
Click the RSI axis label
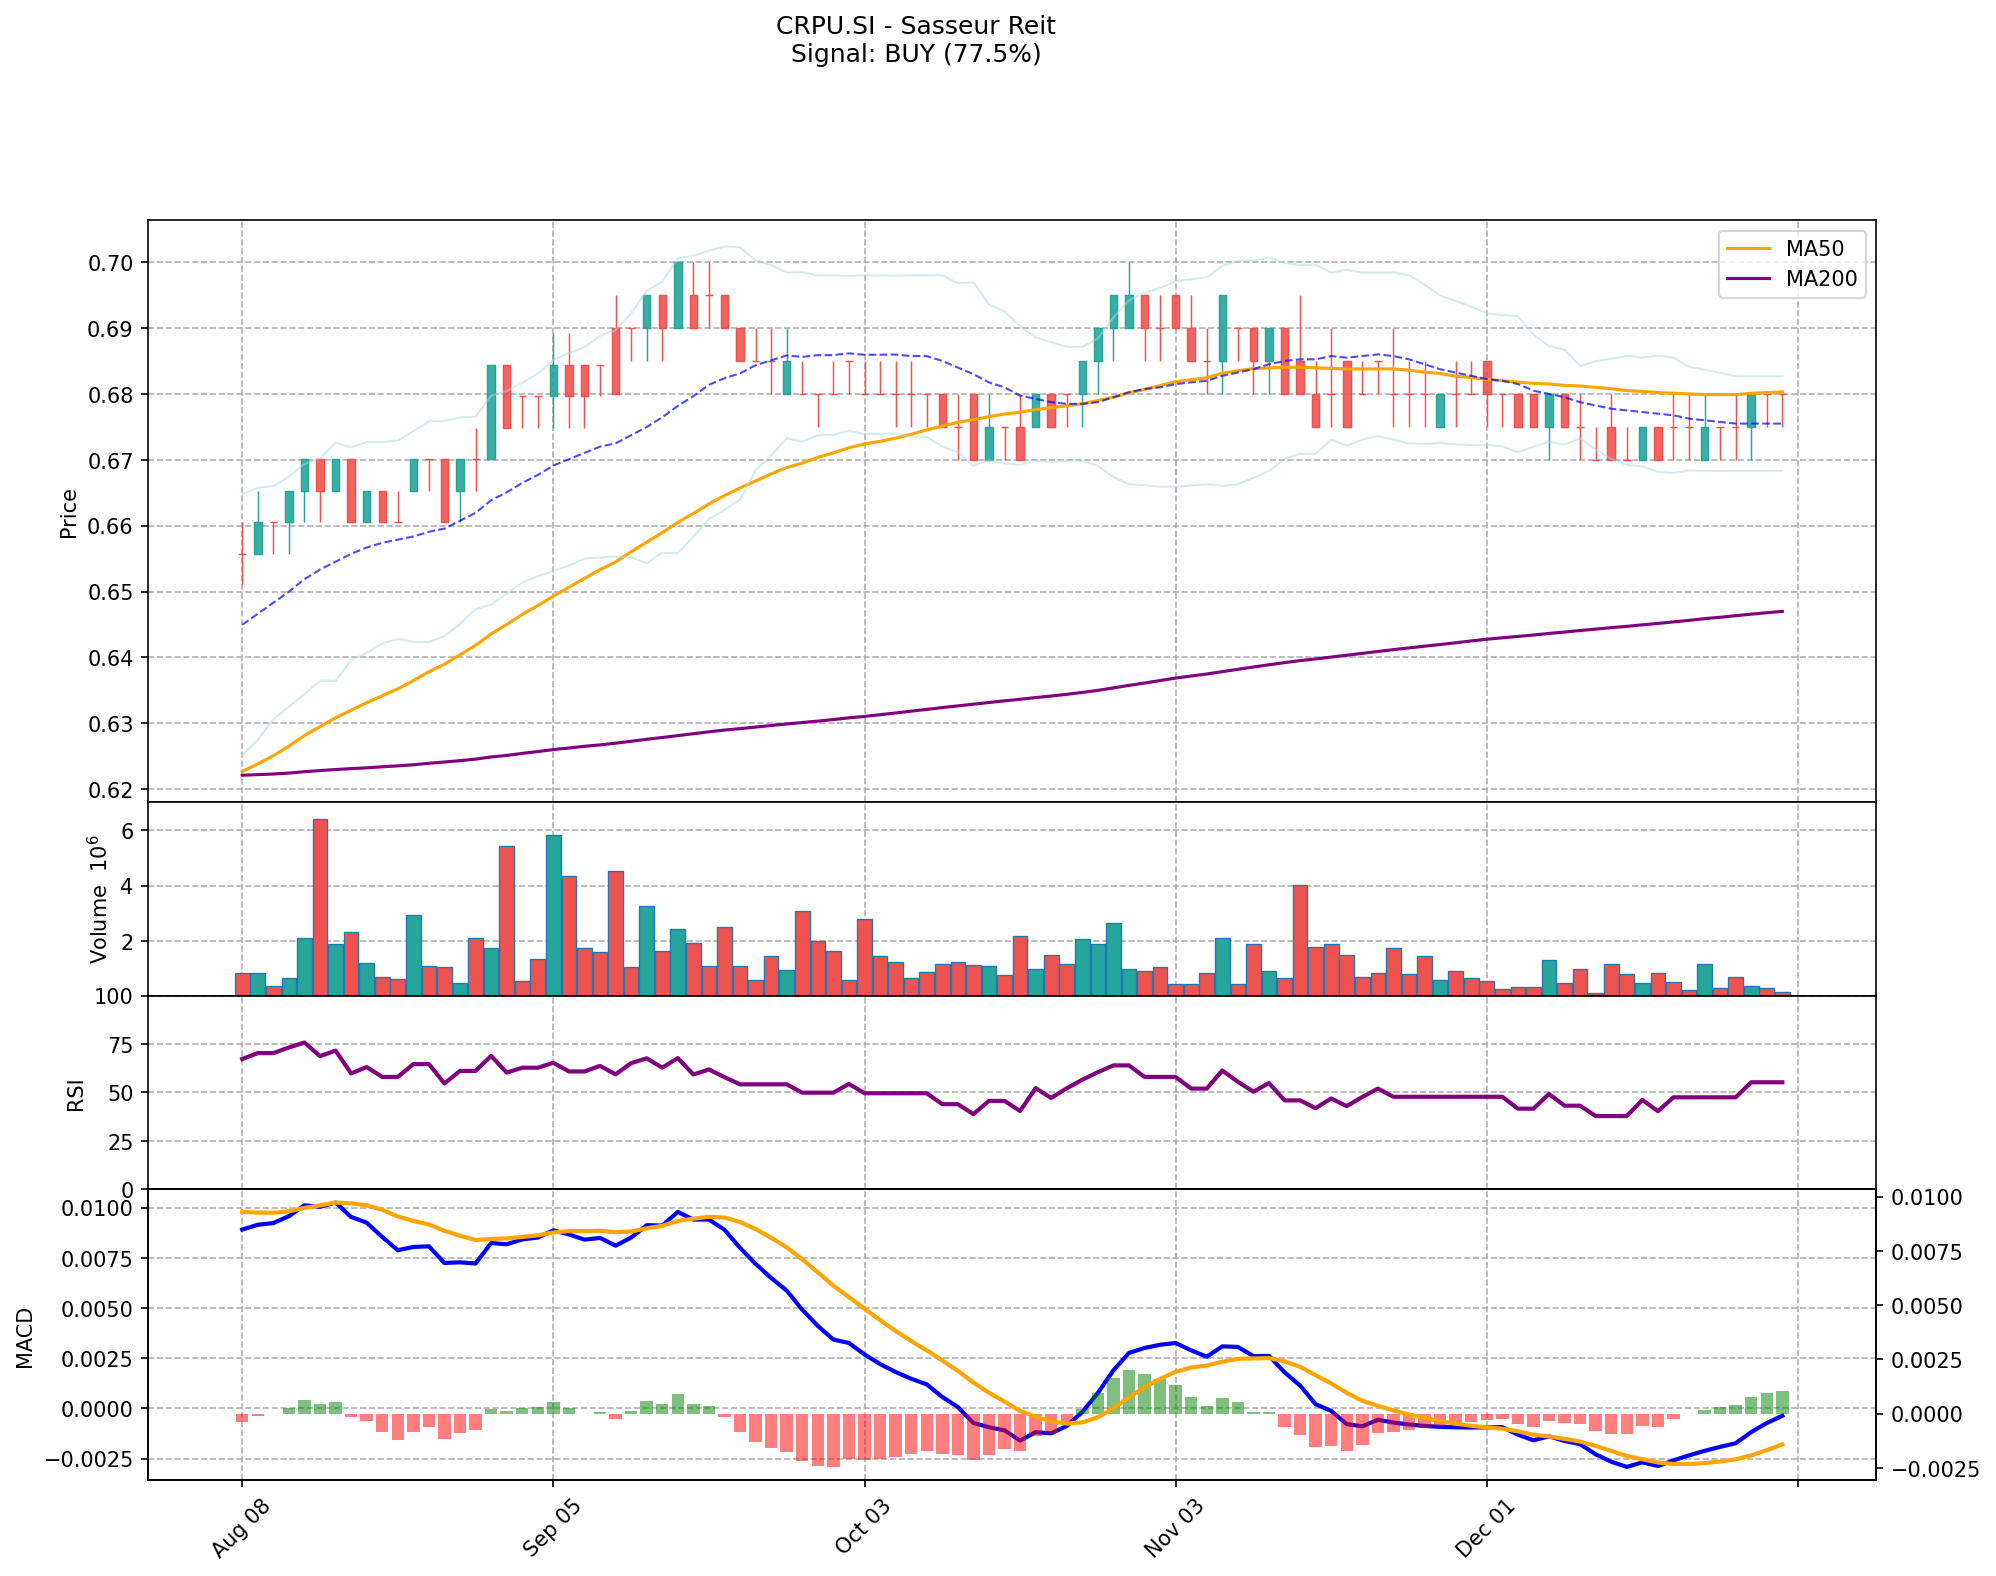click(x=76, y=1095)
